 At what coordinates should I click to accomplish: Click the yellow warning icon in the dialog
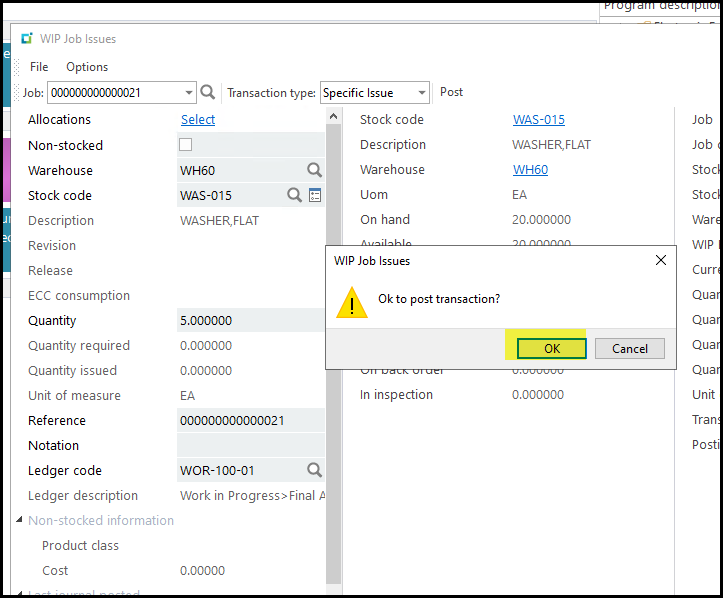pyautogui.click(x=351, y=301)
